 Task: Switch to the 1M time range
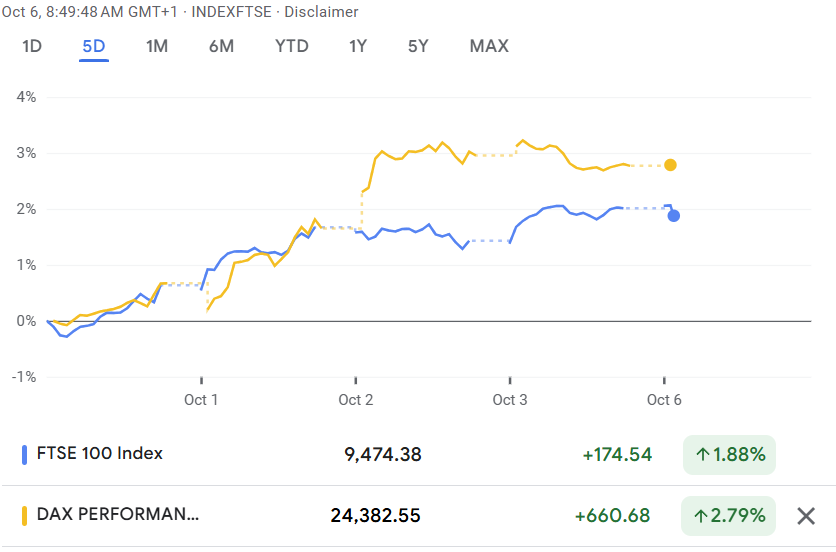pos(156,46)
